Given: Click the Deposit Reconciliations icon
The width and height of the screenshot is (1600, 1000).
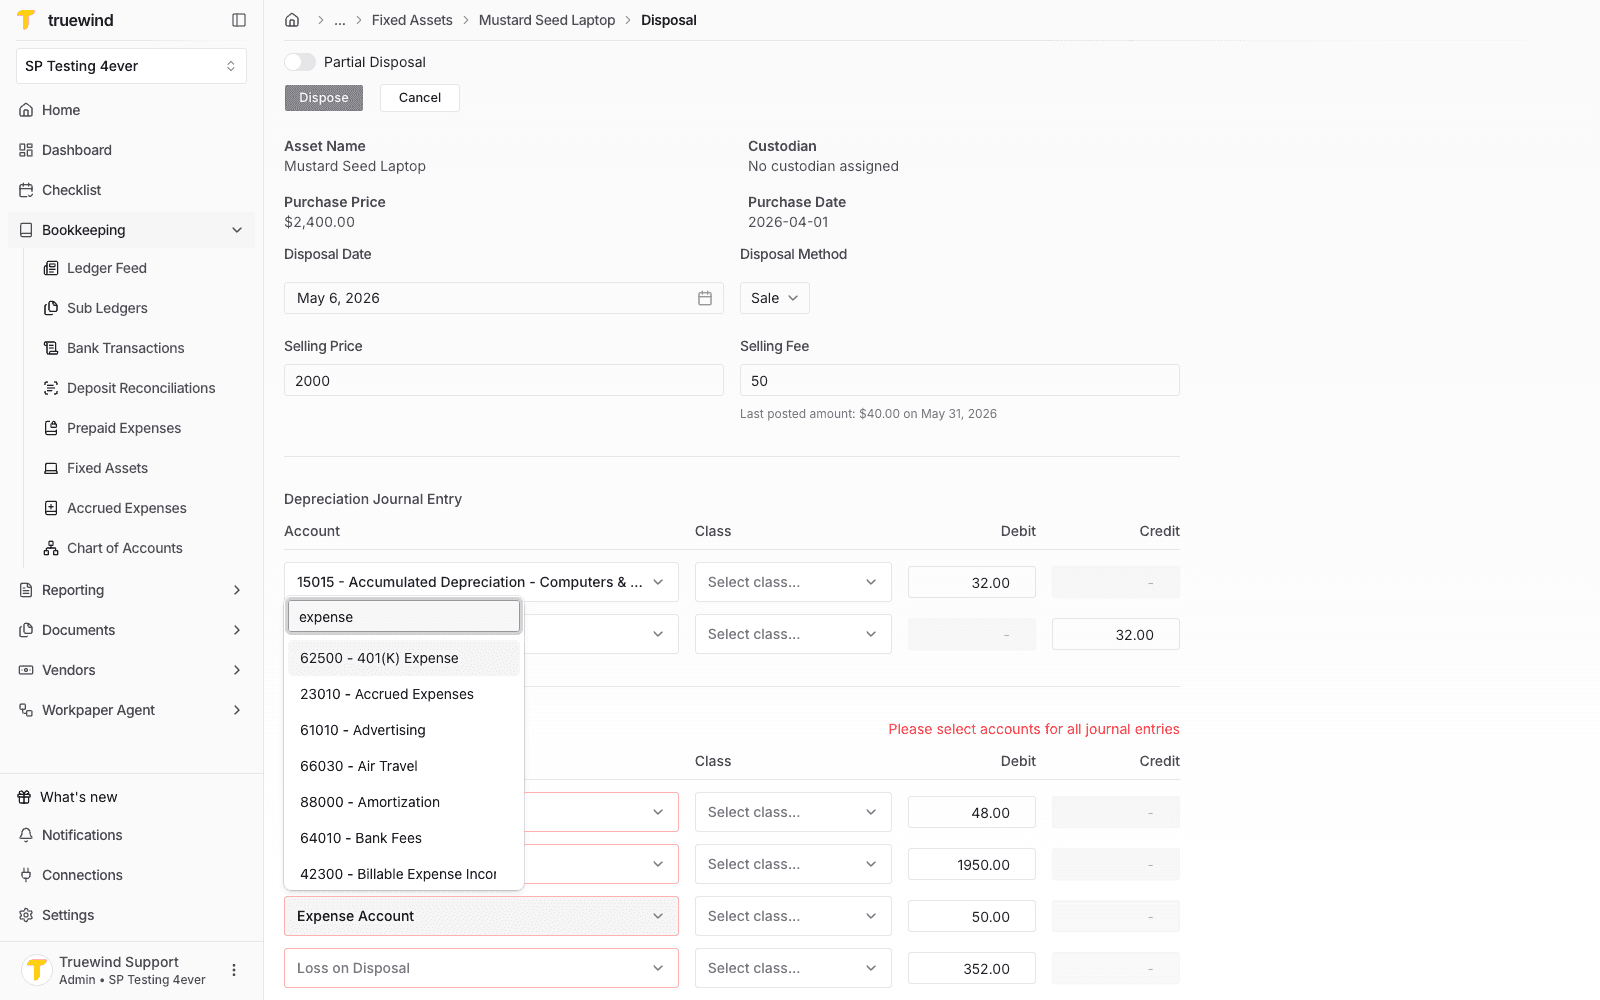Looking at the screenshot, I should (x=51, y=388).
